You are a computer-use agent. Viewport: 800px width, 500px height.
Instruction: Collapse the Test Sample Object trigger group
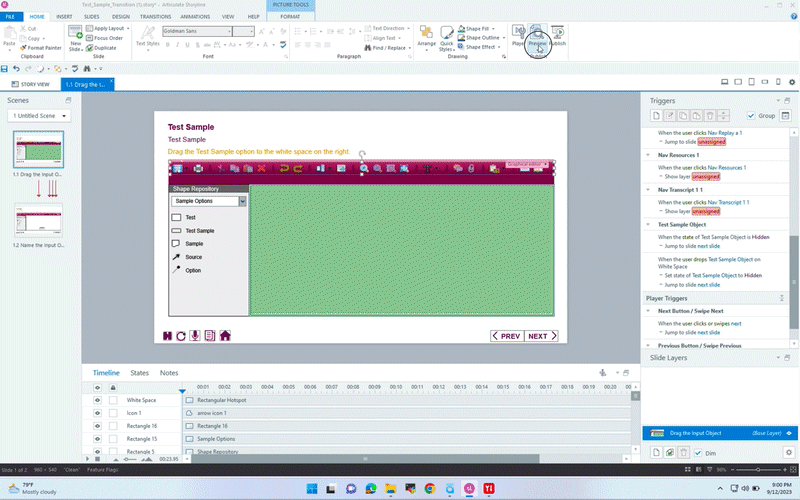[x=649, y=225]
